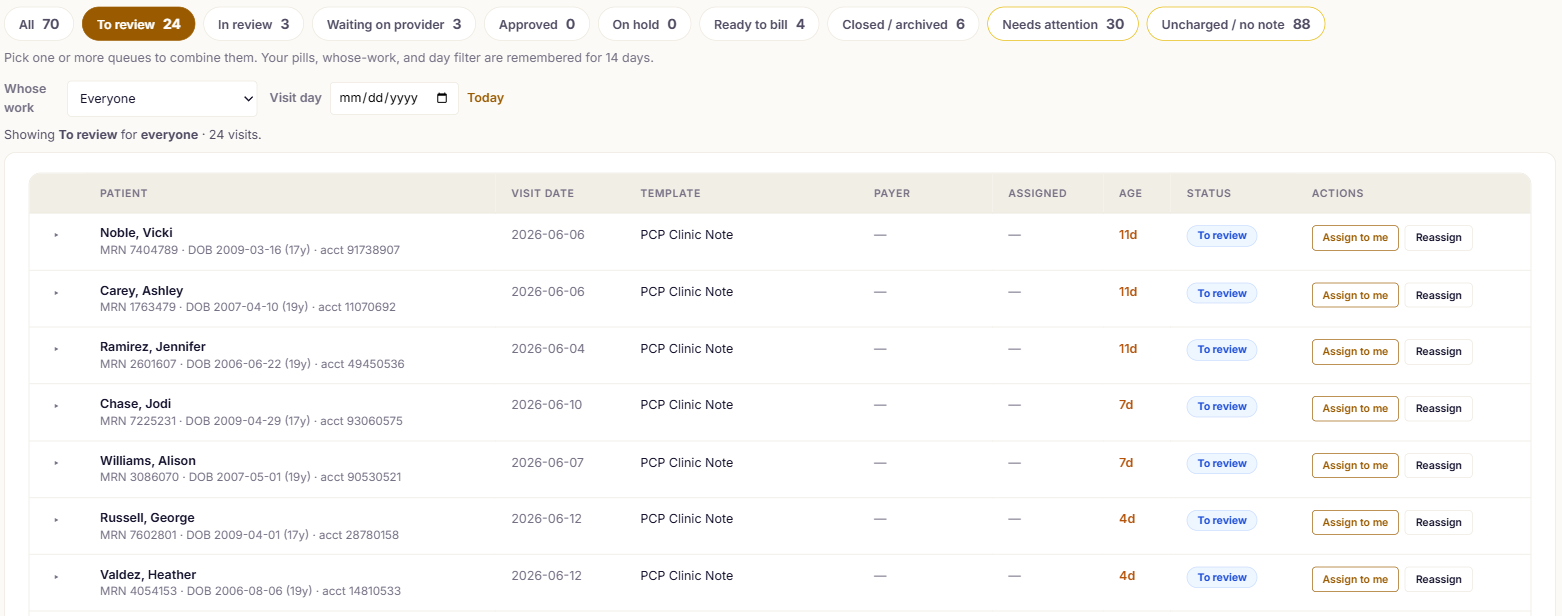Screen dimensions: 1562x616
Task: Expand the Chase, Jodi row
Action: pyautogui.click(x=56, y=405)
